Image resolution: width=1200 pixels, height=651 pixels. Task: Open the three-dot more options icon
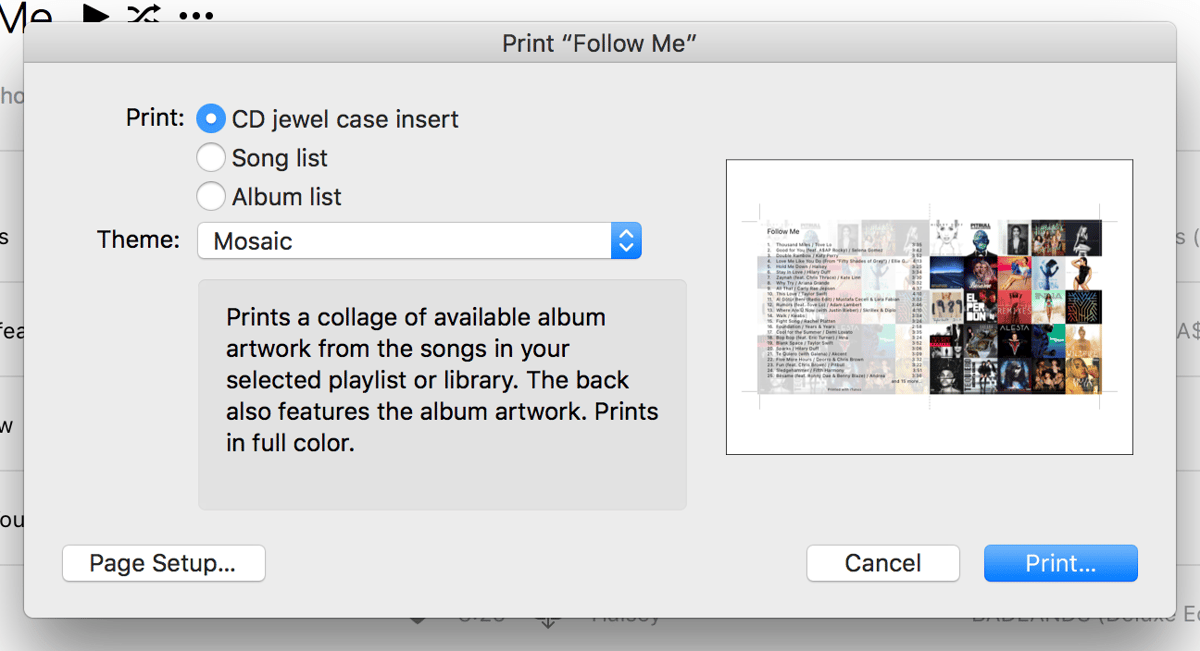[x=195, y=15]
